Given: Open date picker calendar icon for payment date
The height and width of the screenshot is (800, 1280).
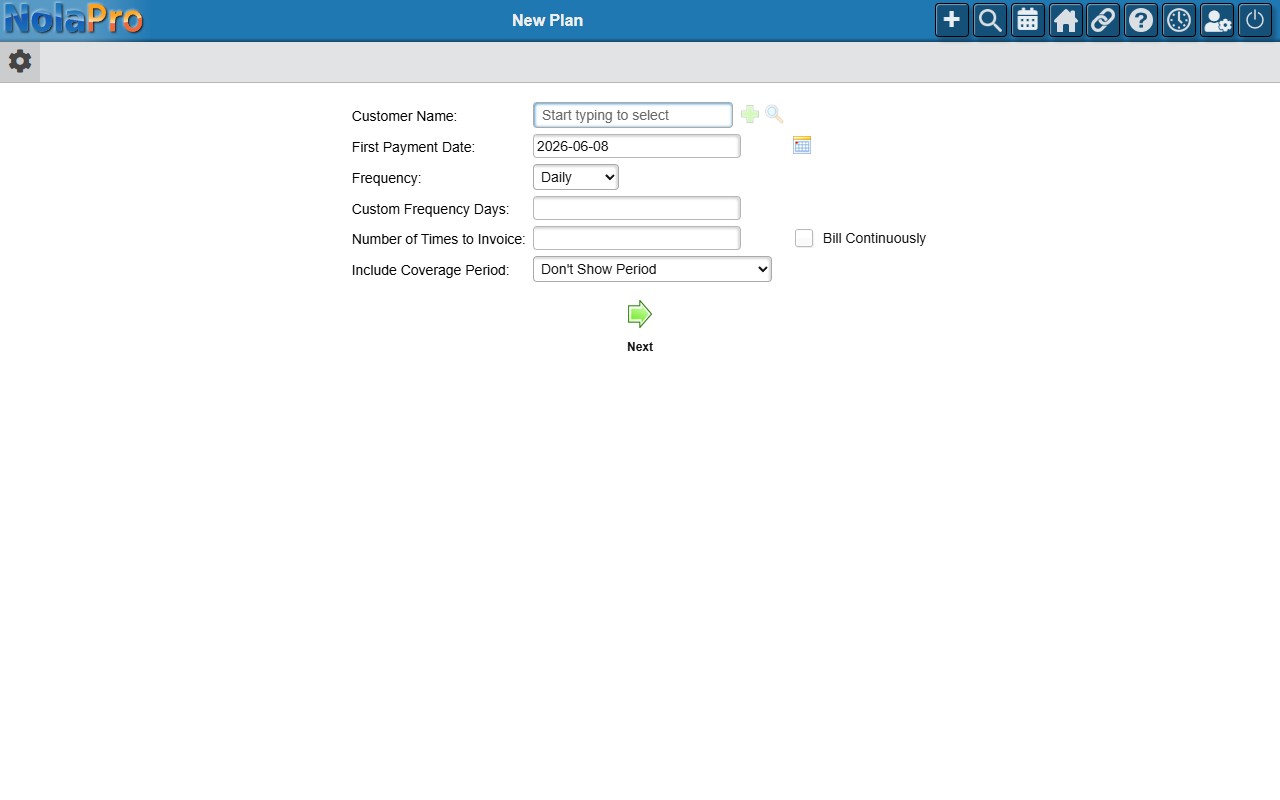Looking at the screenshot, I should click(802, 146).
